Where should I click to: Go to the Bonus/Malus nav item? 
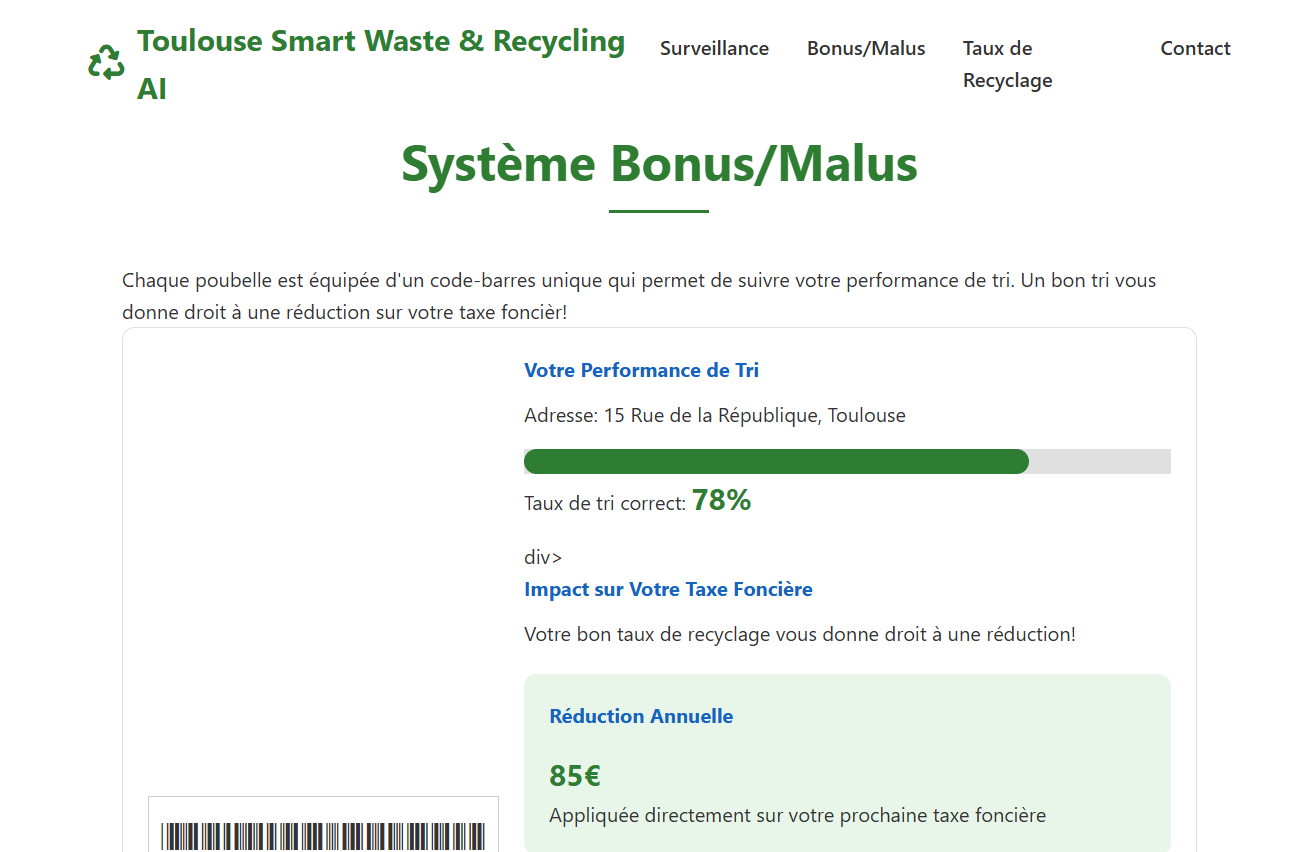coord(866,48)
